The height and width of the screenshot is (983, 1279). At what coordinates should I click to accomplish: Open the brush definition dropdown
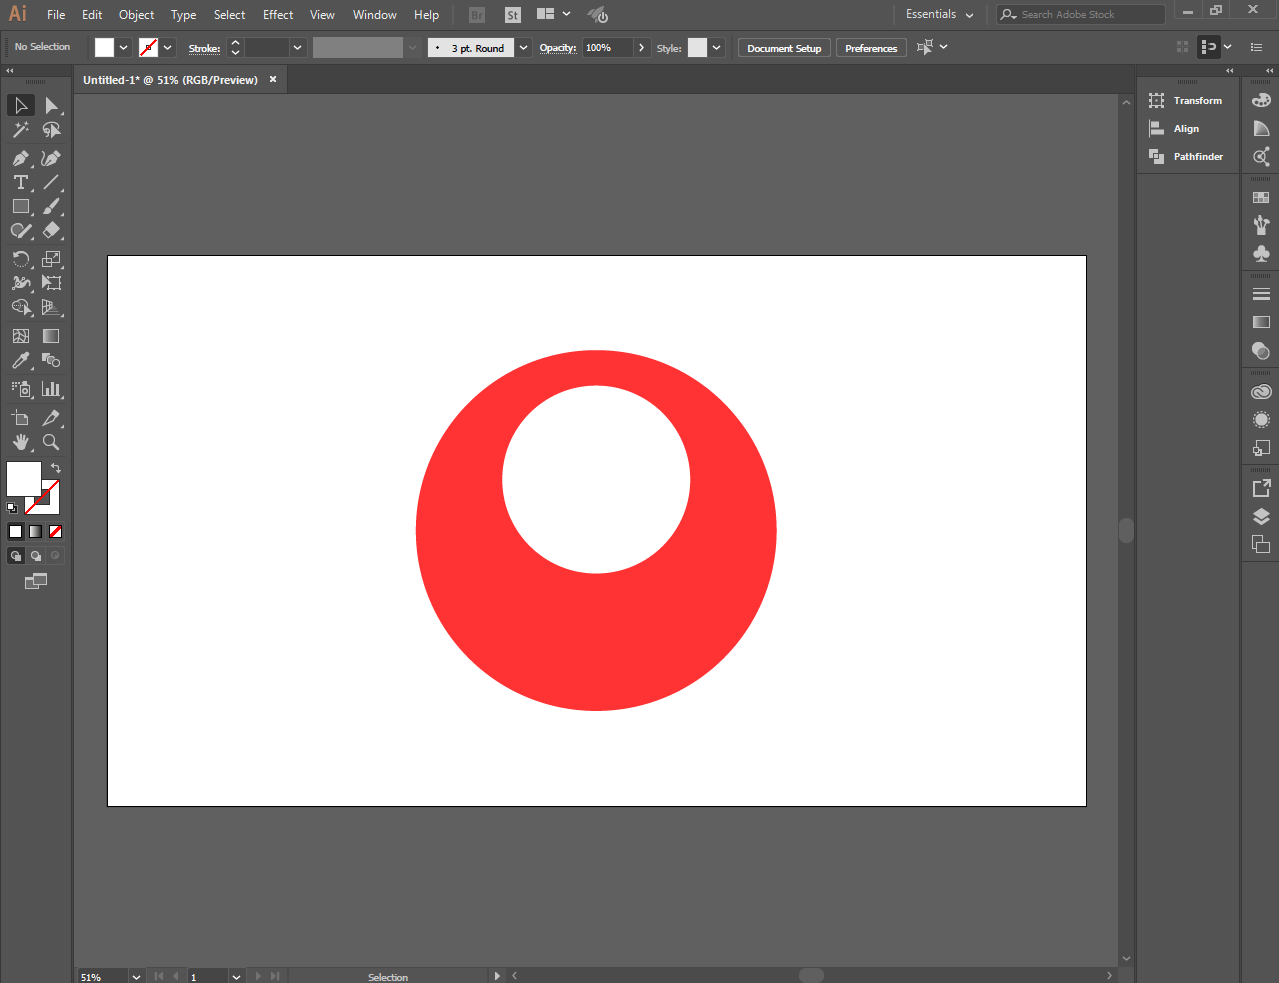[523, 48]
